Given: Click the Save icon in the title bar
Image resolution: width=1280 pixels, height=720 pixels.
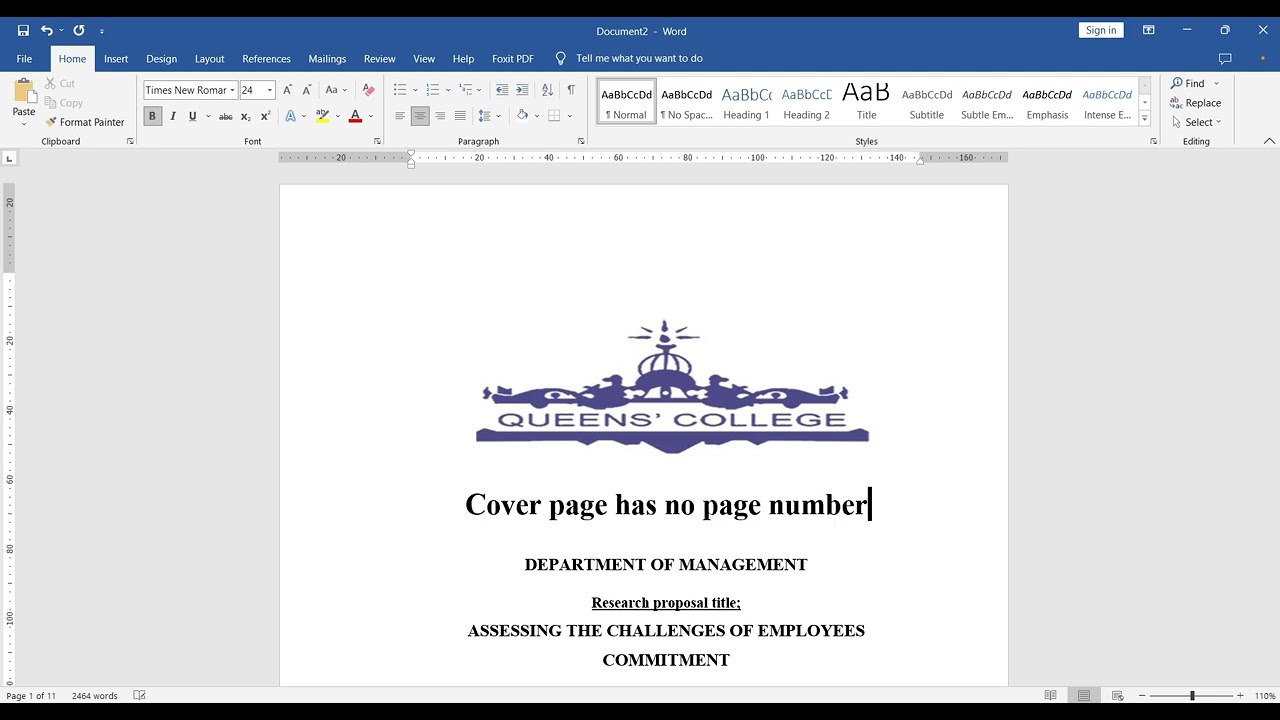Looking at the screenshot, I should click(x=23, y=31).
